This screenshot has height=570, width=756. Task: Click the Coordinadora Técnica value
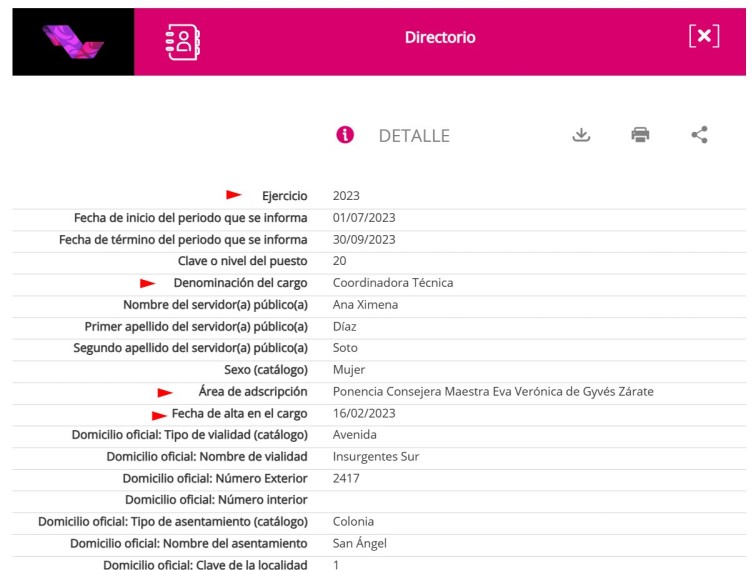pyautogui.click(x=392, y=283)
